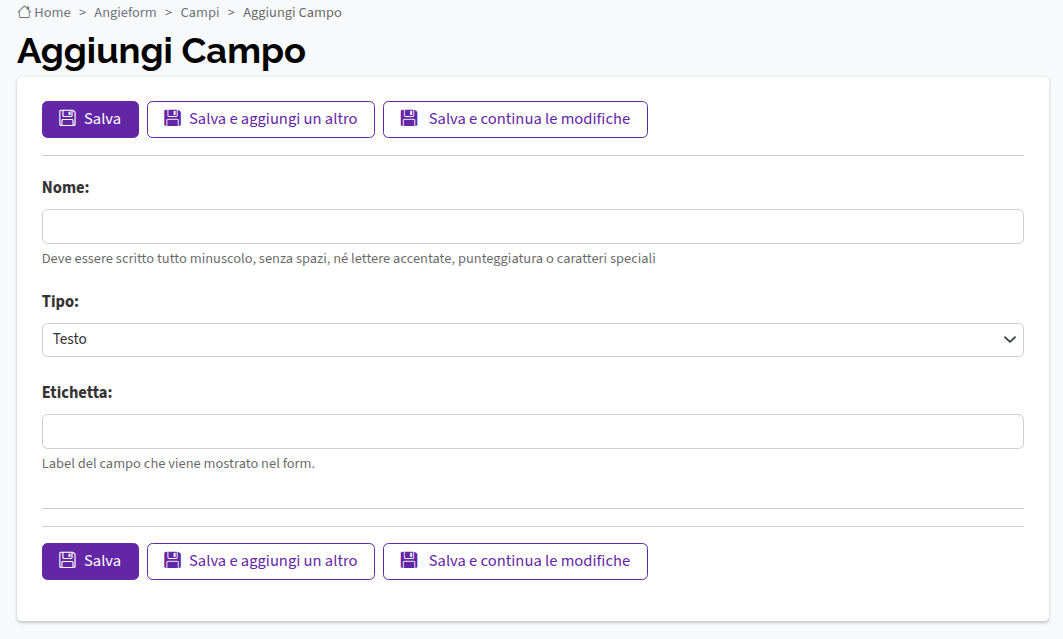Open the Tipo dropdown showing Testo

pos(533,339)
